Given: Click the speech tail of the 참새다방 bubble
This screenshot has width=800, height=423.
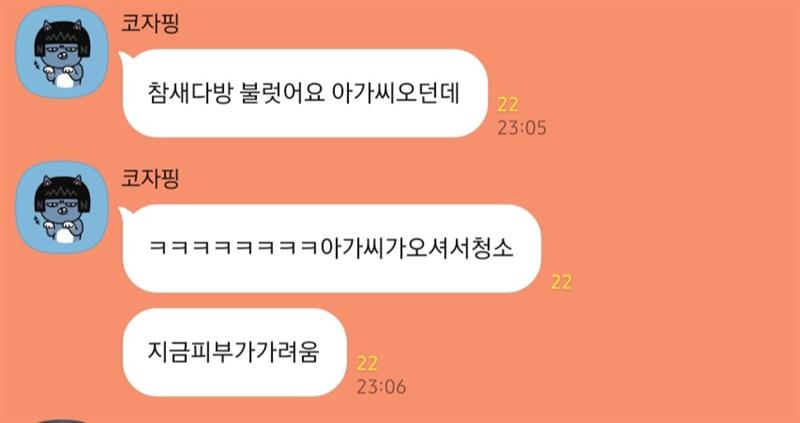Looking at the screenshot, I should 123,58.
